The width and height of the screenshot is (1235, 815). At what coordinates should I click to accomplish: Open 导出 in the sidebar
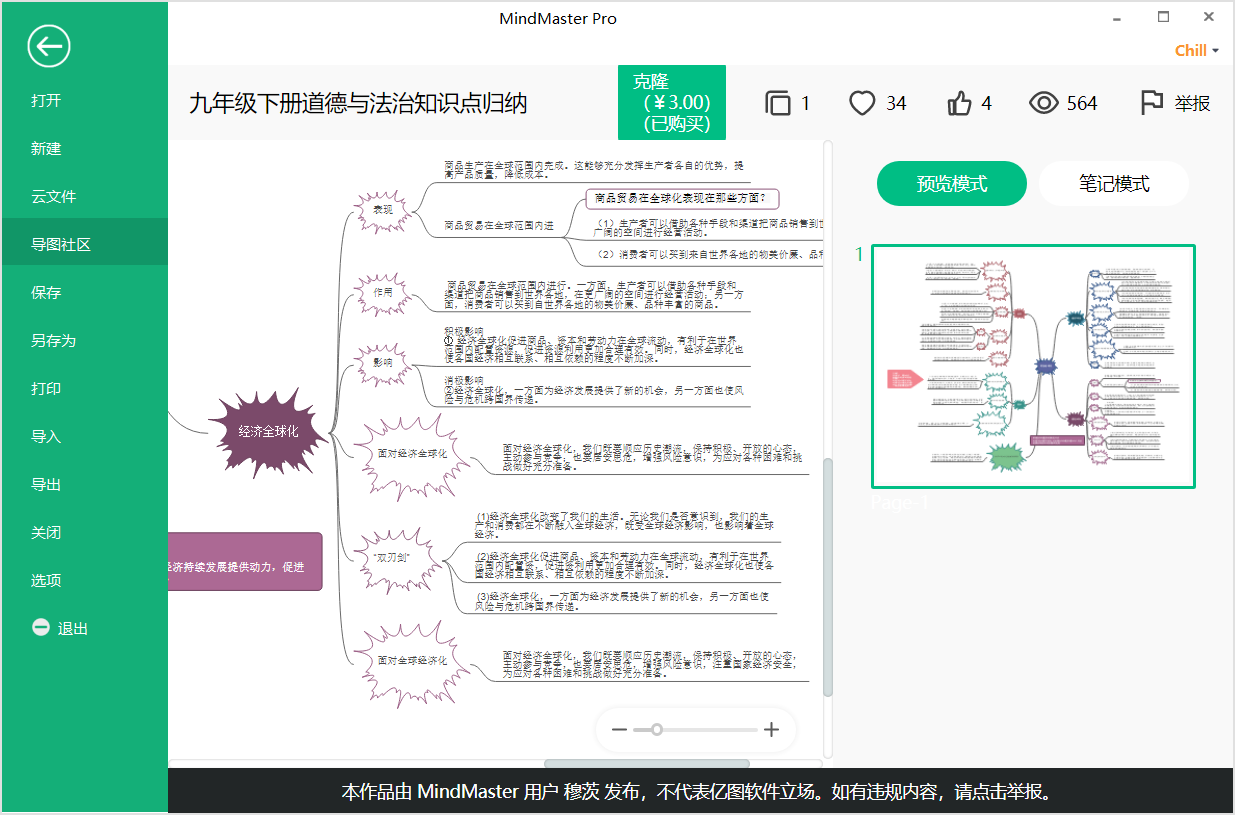point(46,485)
